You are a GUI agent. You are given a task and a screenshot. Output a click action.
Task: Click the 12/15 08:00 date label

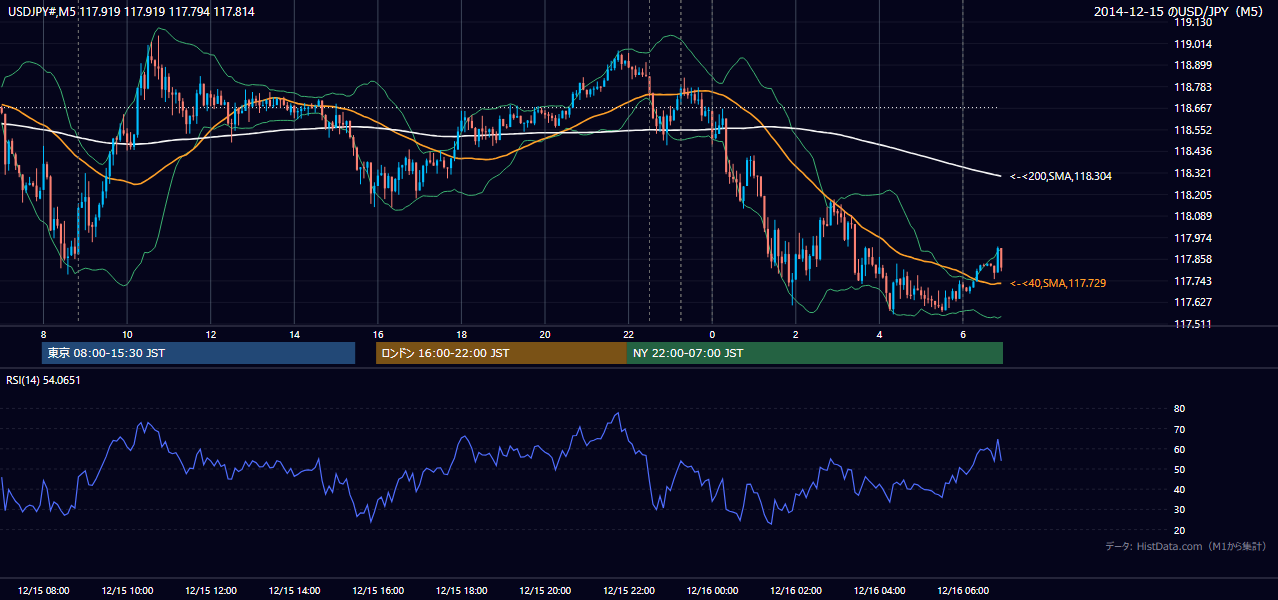point(44,591)
